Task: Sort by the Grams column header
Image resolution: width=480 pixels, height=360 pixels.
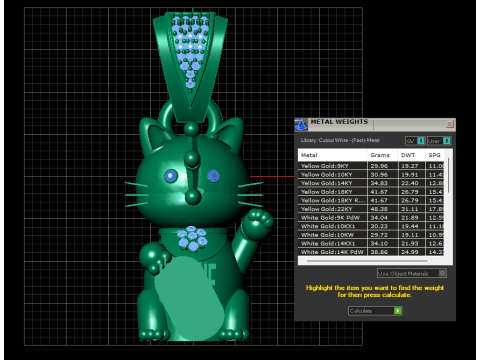Action: click(382, 155)
